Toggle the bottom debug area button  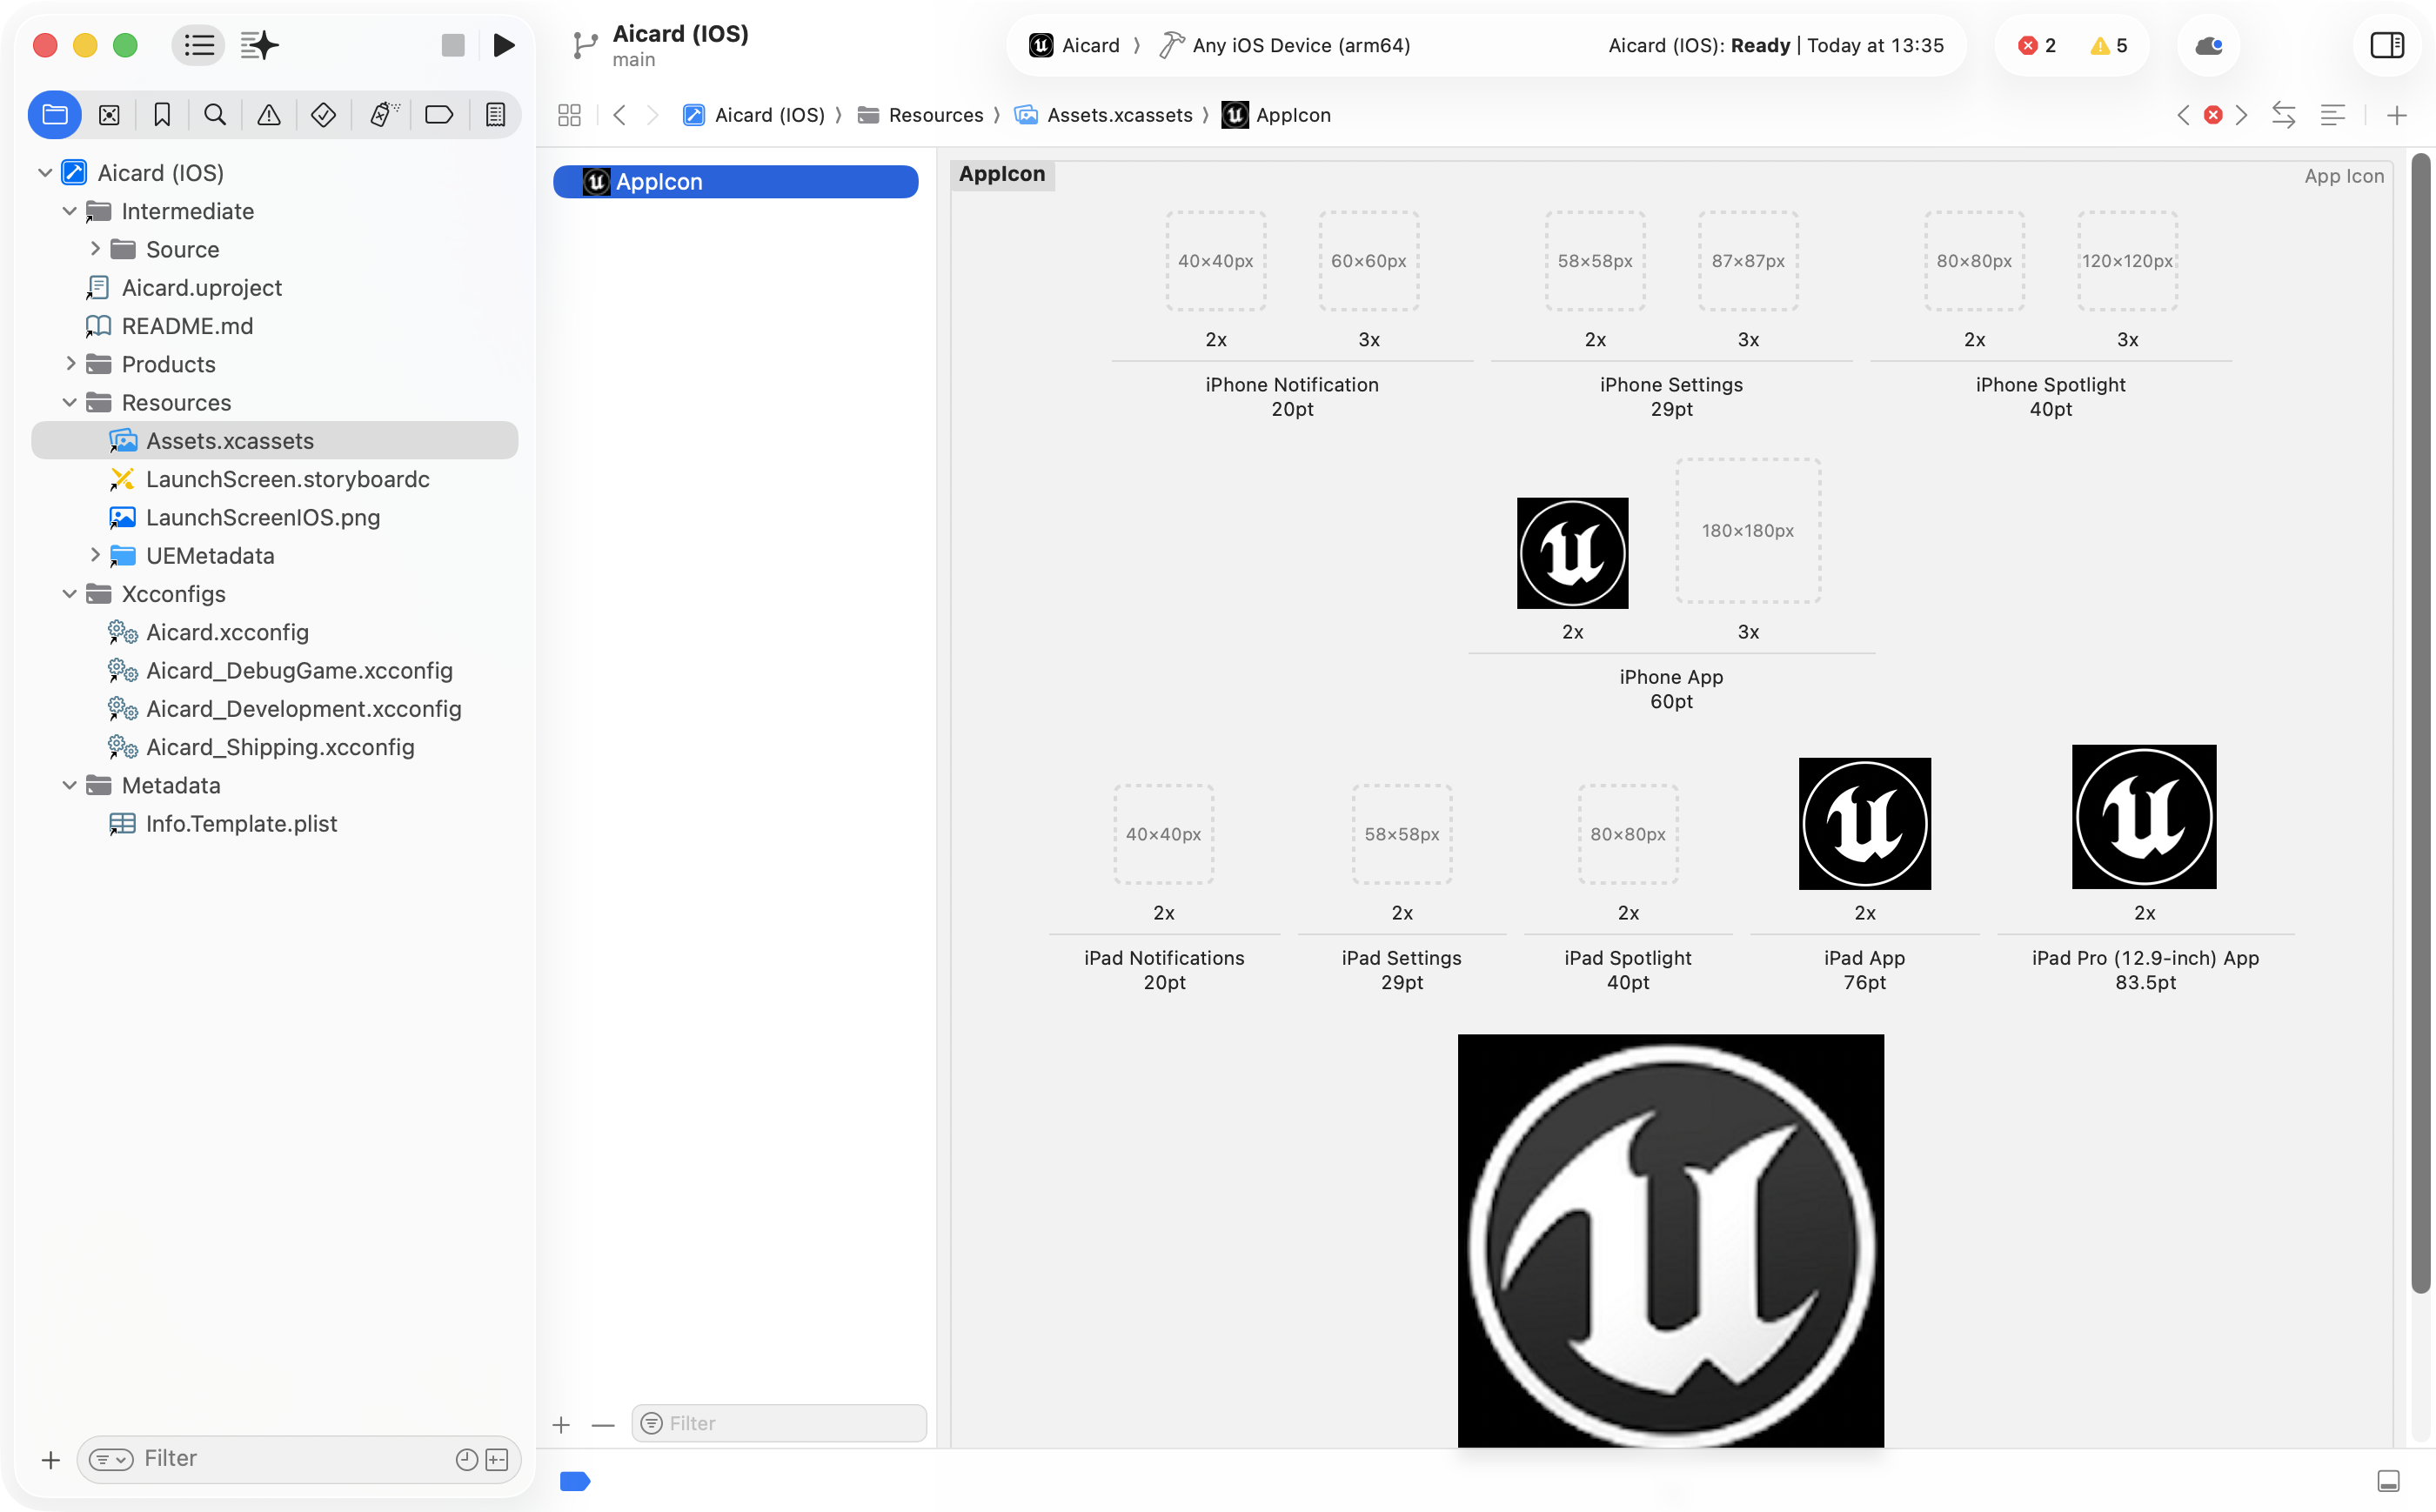pos(2388,1481)
